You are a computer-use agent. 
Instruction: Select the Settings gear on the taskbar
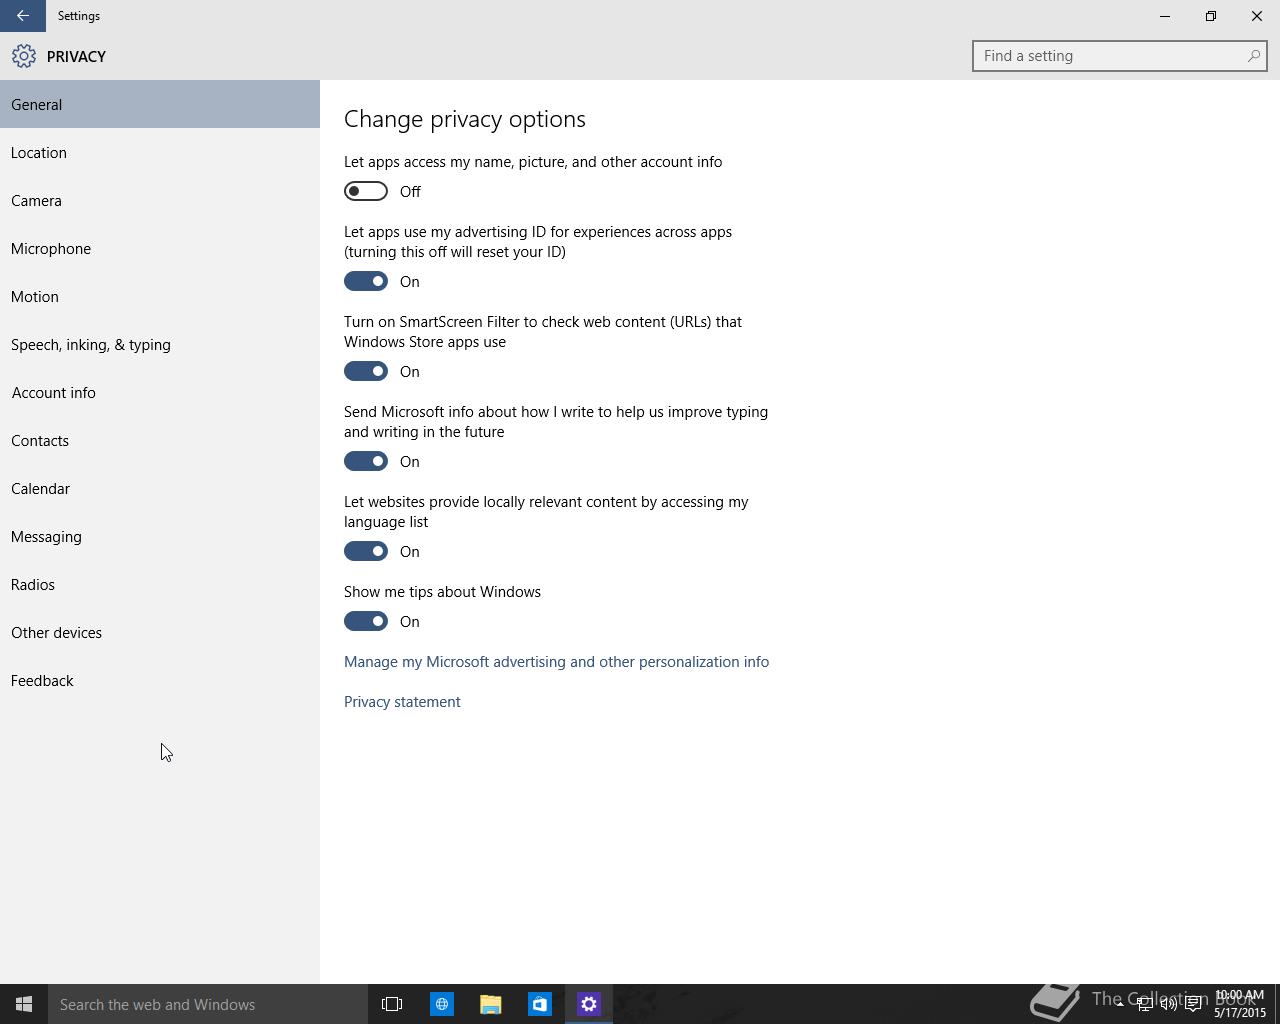click(588, 1004)
